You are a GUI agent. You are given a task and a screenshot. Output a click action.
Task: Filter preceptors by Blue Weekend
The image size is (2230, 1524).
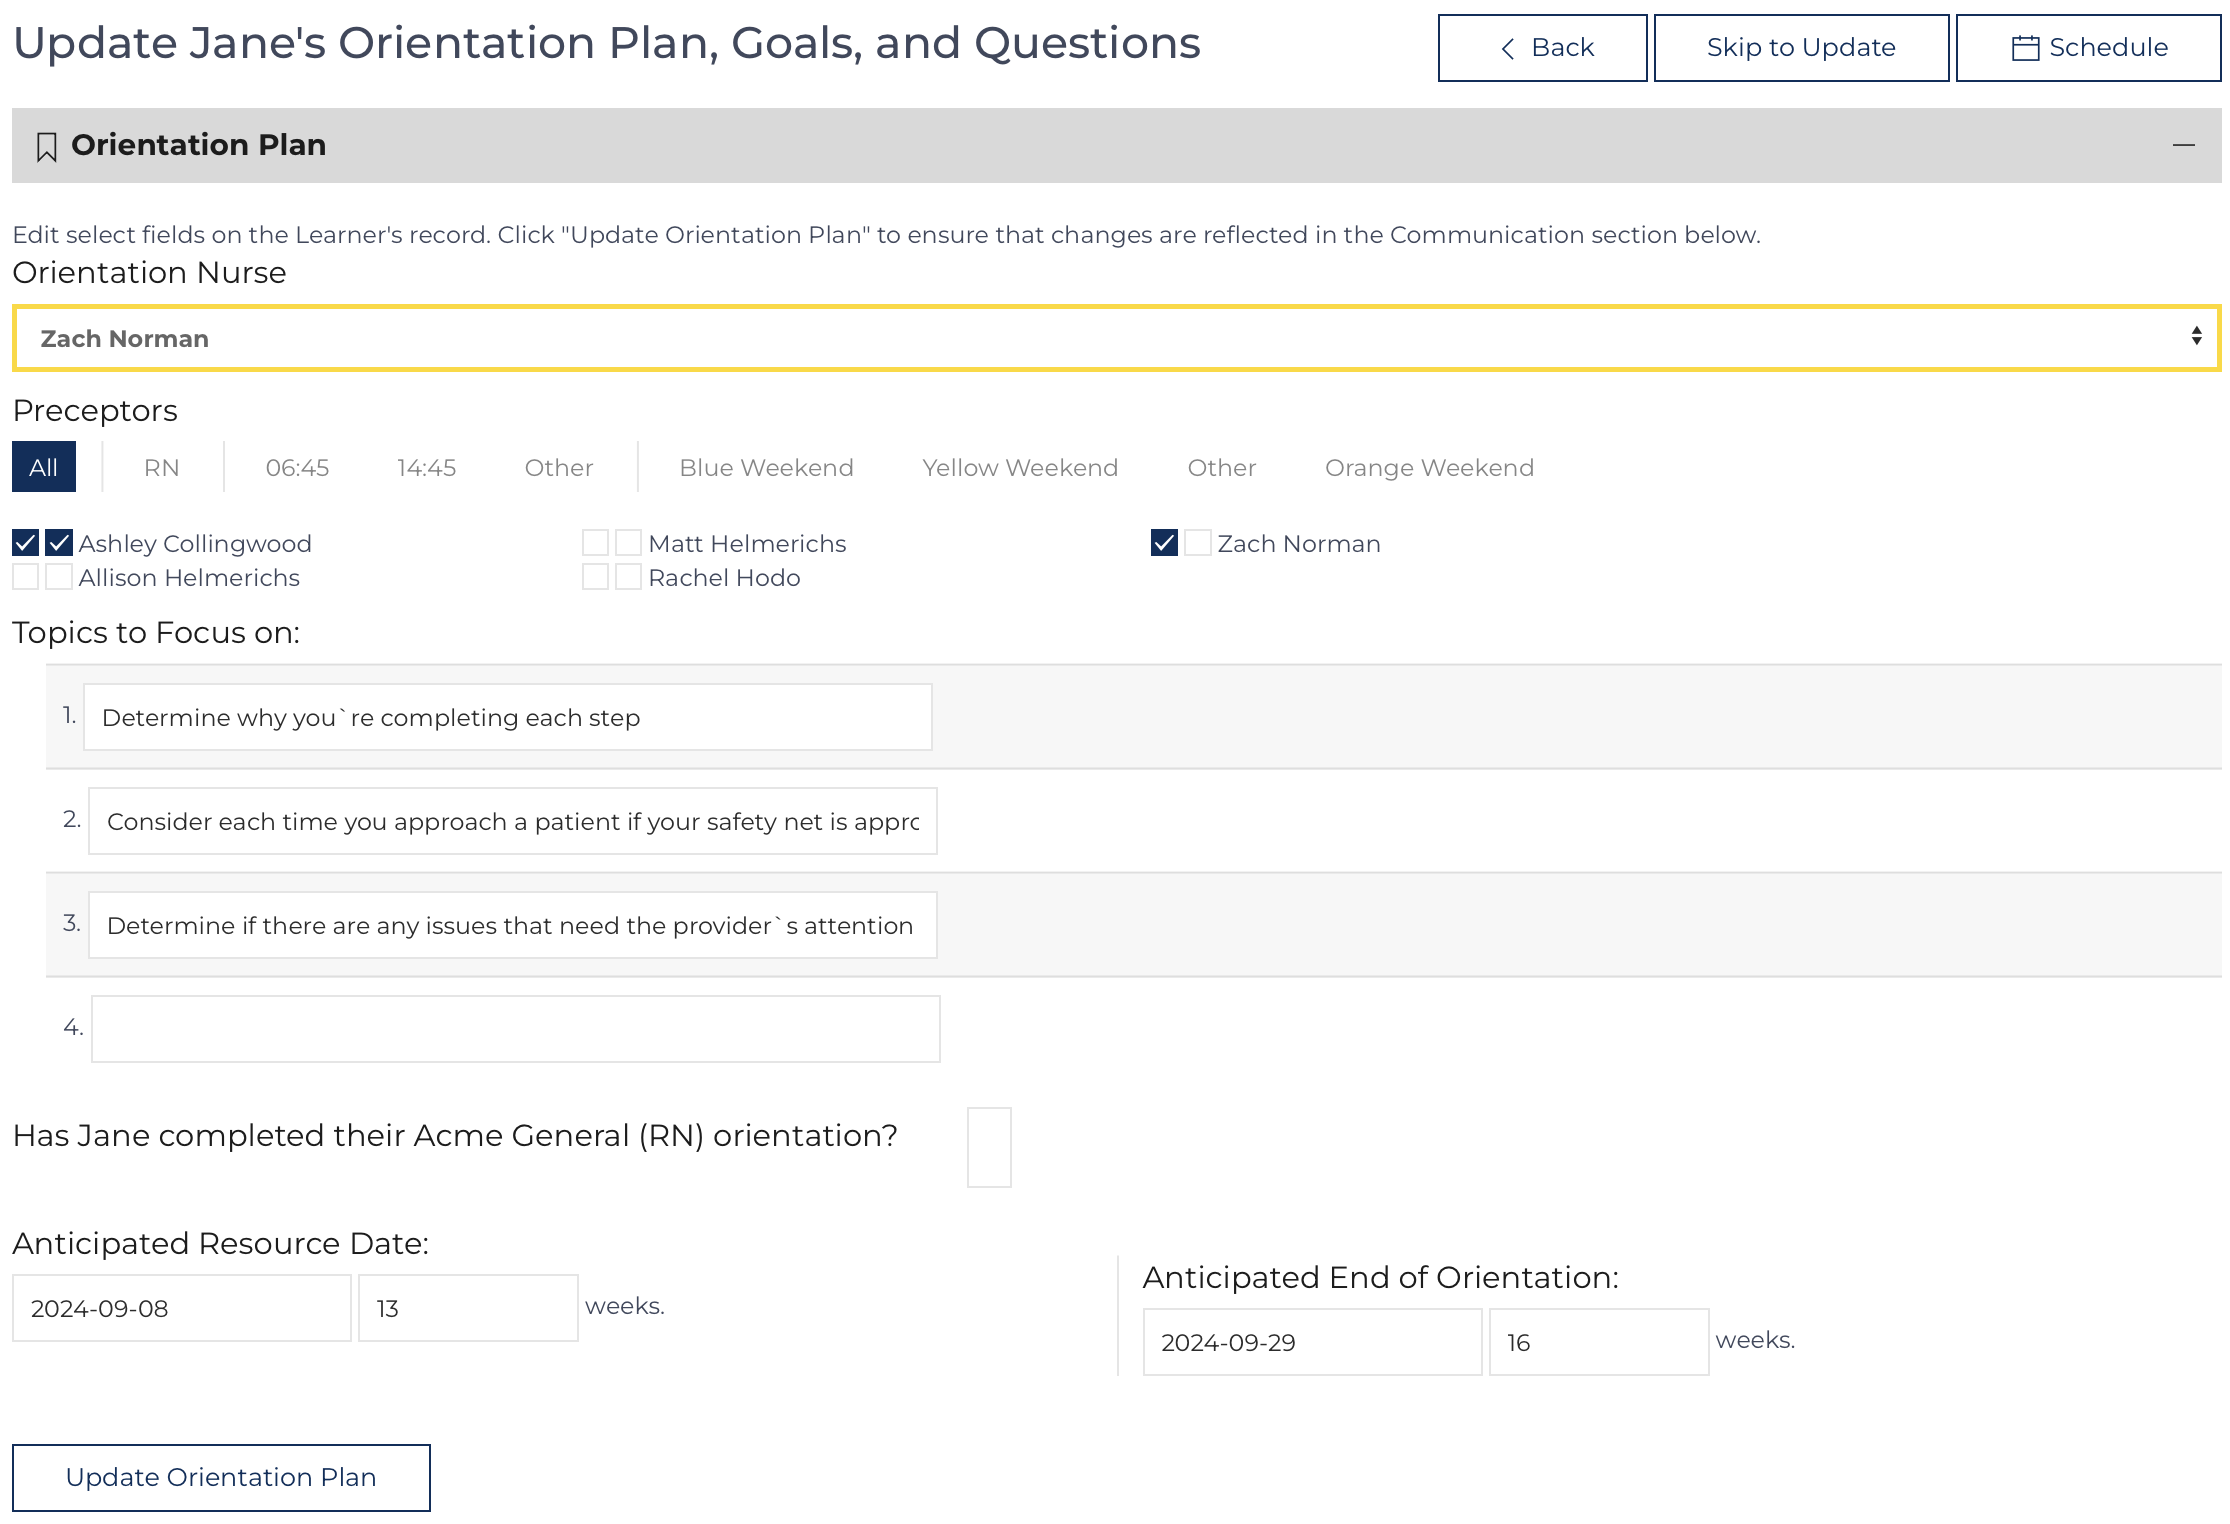click(x=767, y=467)
